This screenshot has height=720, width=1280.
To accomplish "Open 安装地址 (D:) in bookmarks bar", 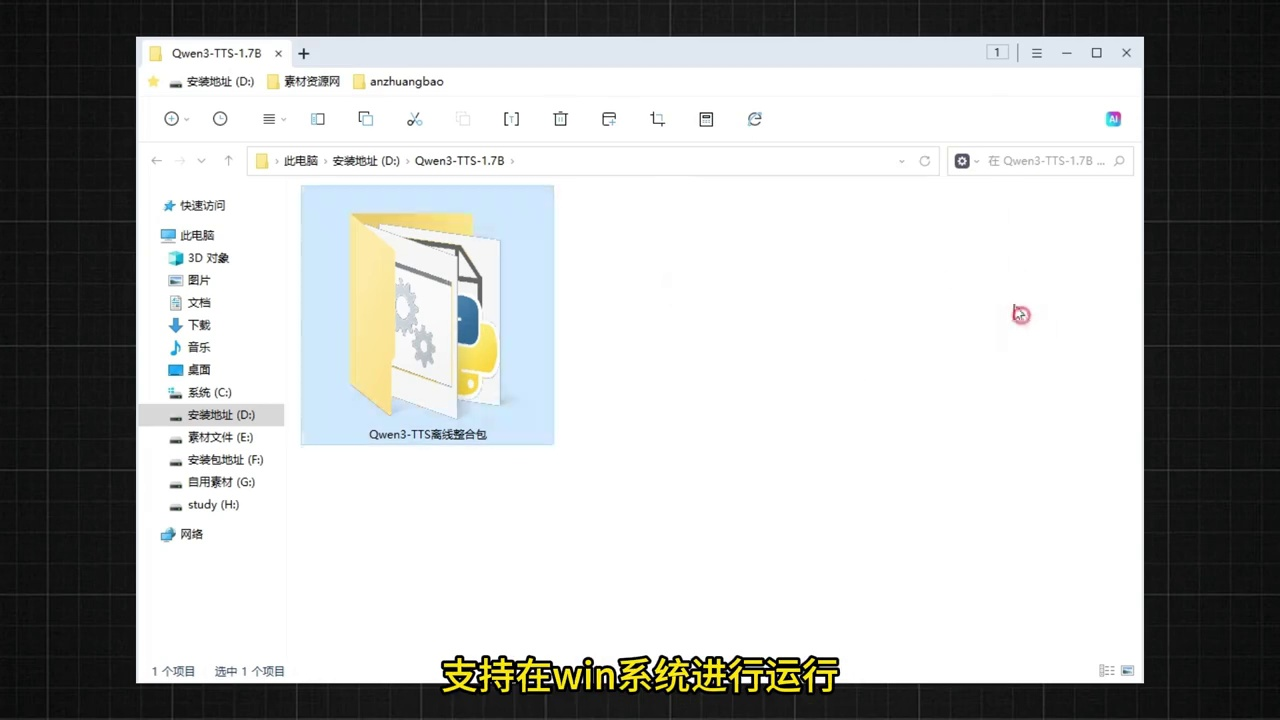I will coord(211,81).
